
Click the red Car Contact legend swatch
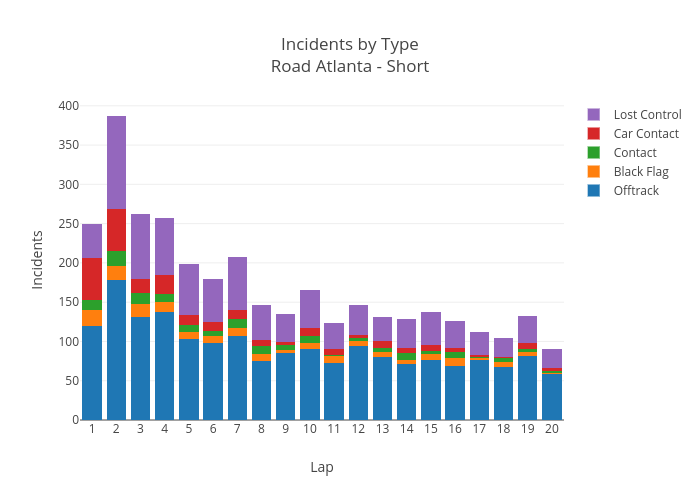coord(593,134)
